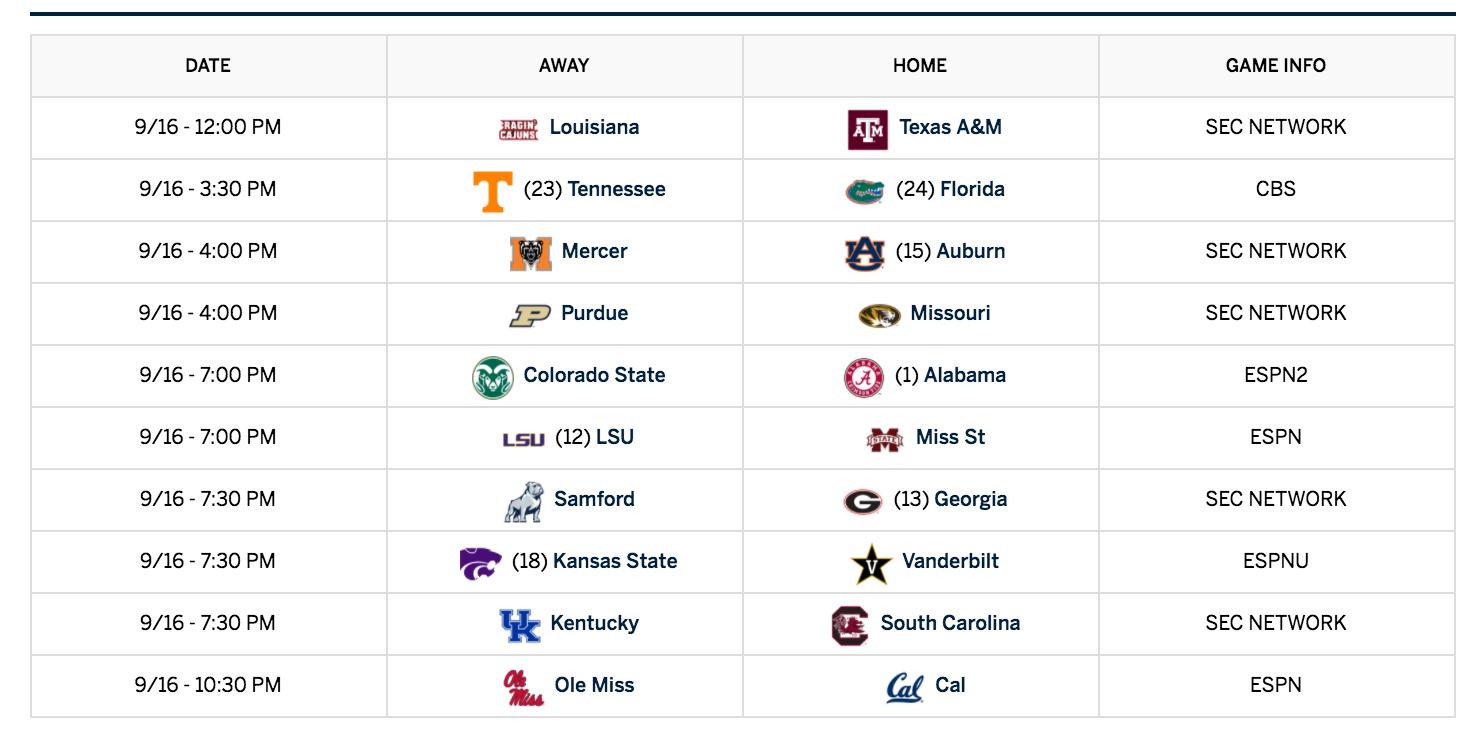1482x742 pixels.
Task: Click the Texas A&M team logo
Action: pos(867,130)
